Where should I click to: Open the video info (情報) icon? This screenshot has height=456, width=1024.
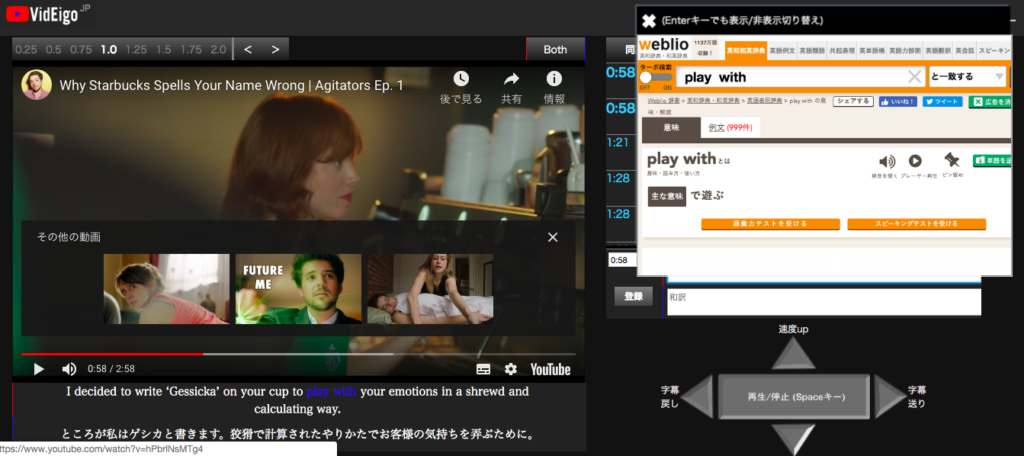point(554,79)
